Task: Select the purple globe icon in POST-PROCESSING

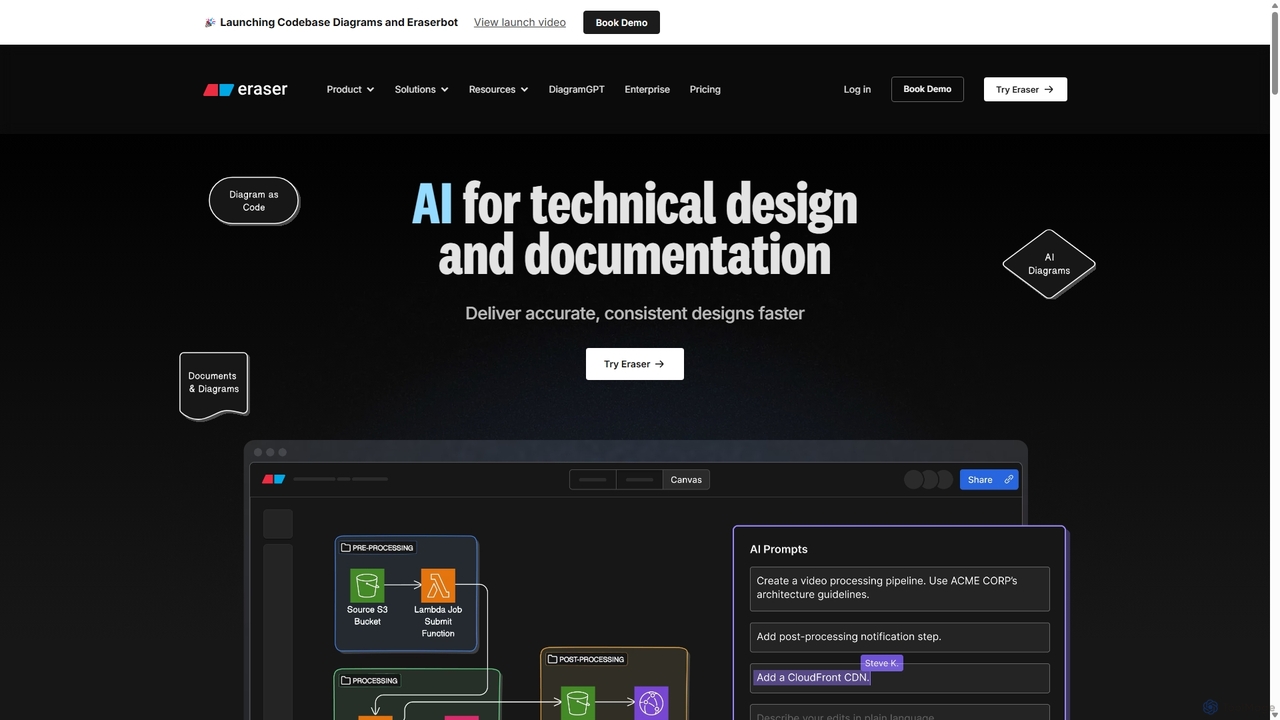Action: [x=651, y=703]
